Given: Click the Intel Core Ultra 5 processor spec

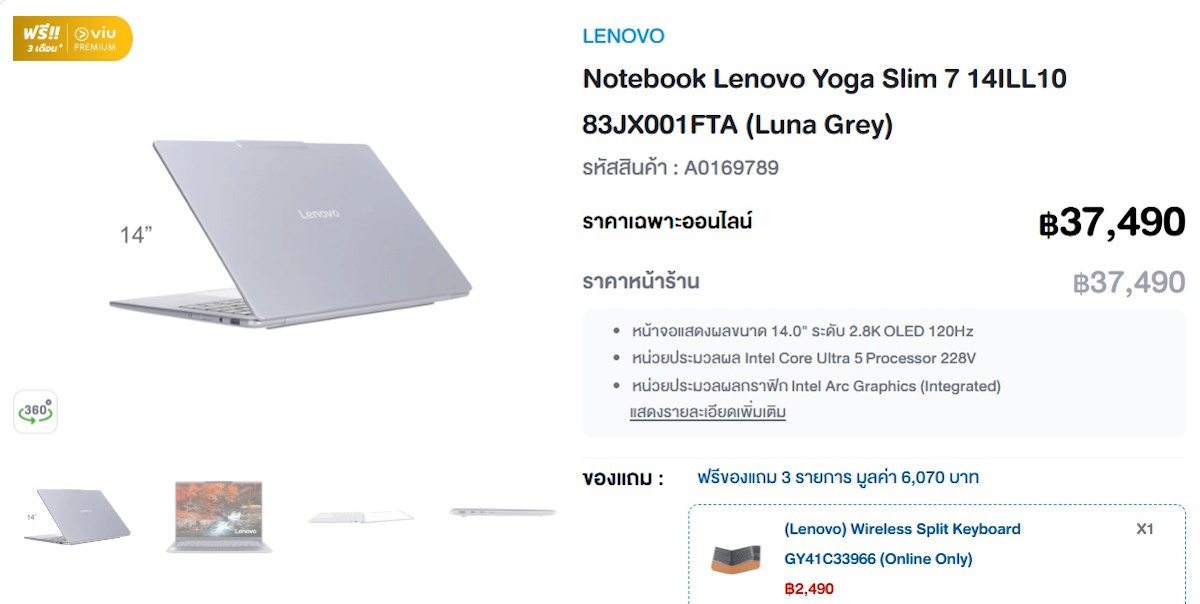Looking at the screenshot, I should click(804, 358).
